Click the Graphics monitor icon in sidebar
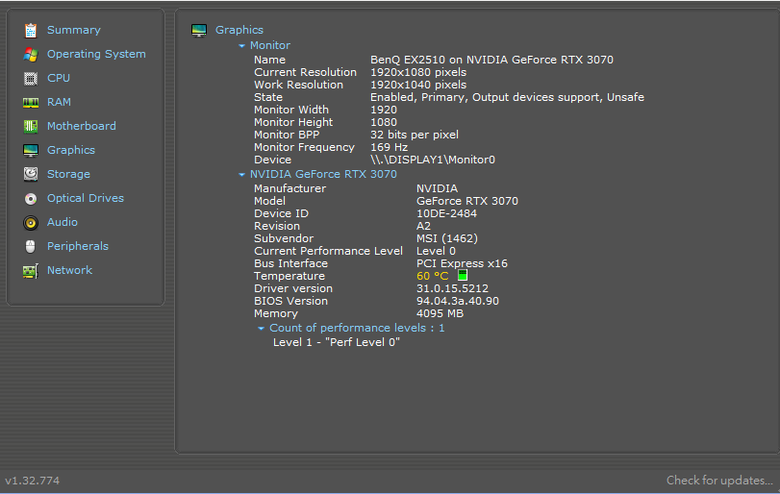 pyautogui.click(x=30, y=150)
